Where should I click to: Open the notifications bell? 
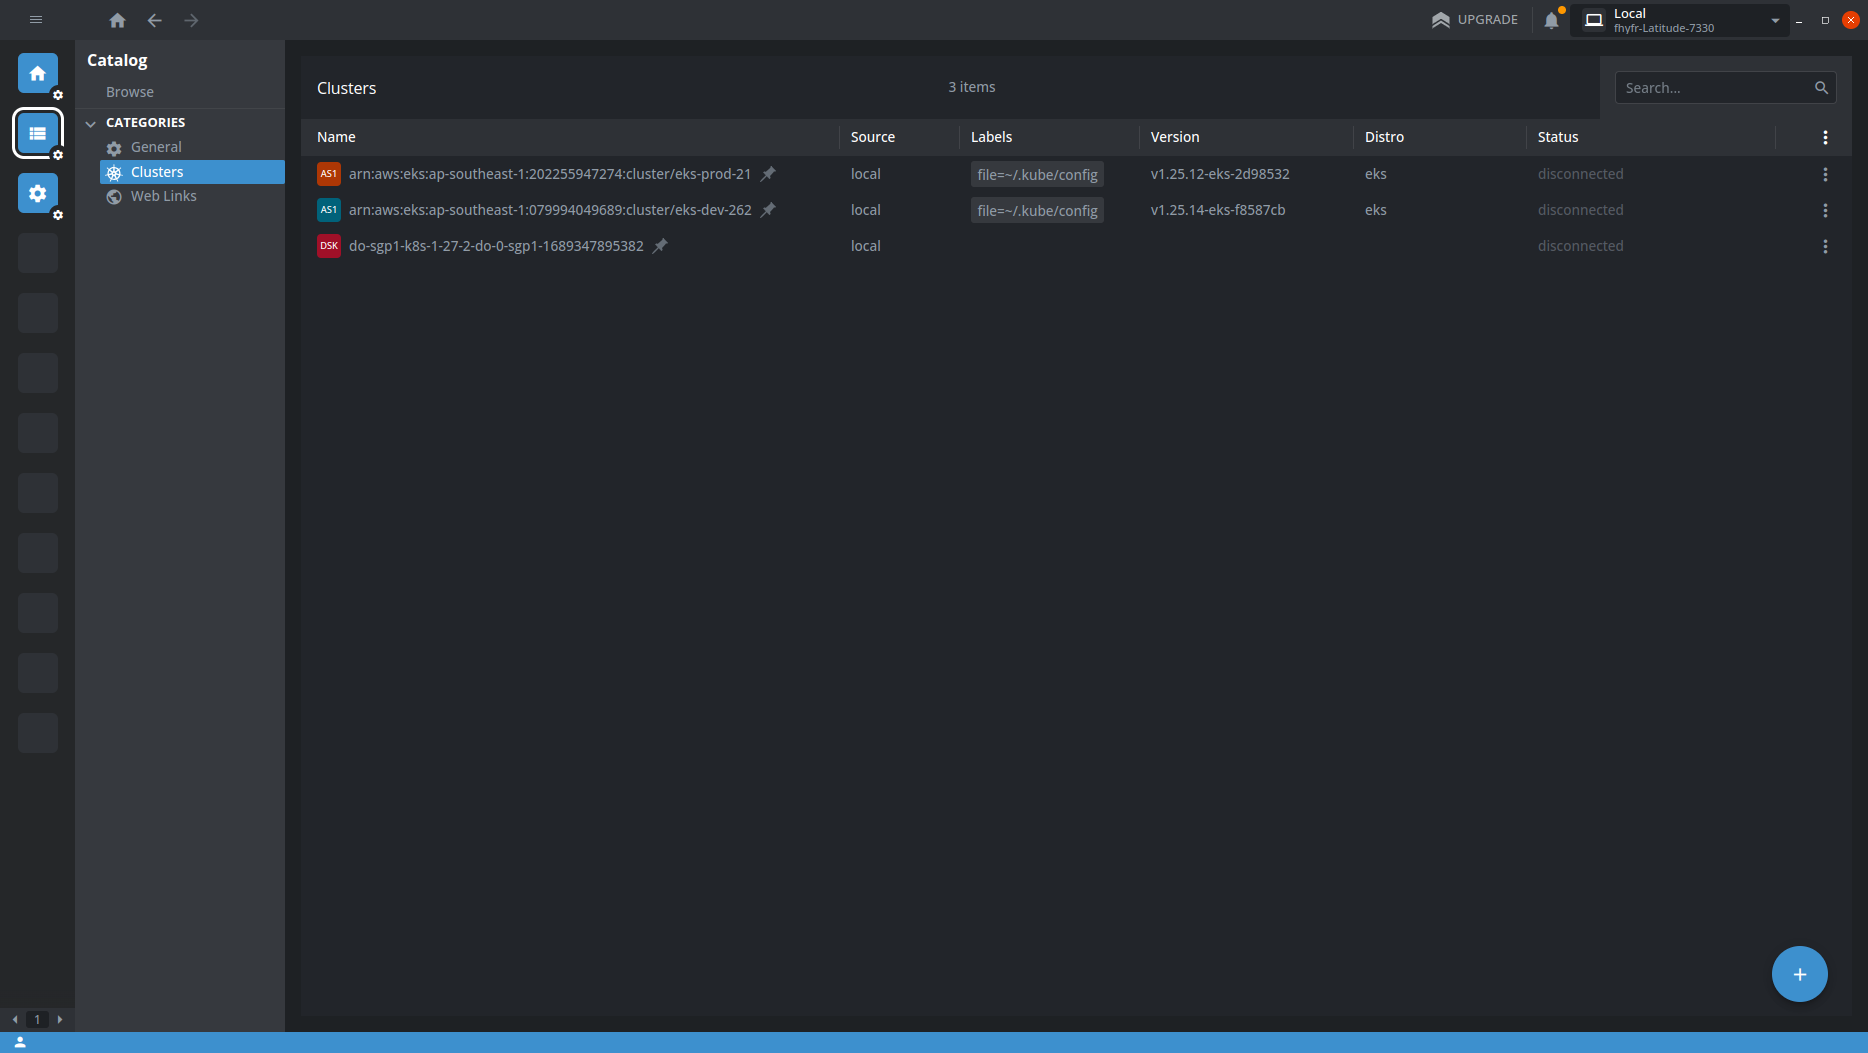point(1551,20)
